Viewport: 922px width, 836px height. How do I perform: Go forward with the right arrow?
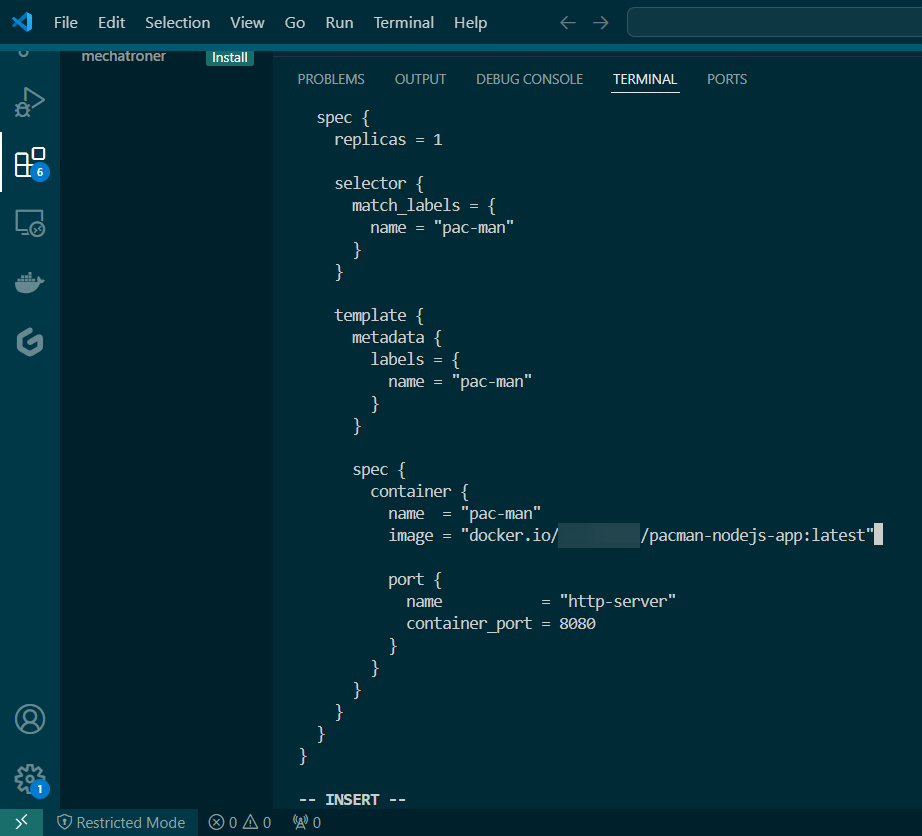pos(600,22)
